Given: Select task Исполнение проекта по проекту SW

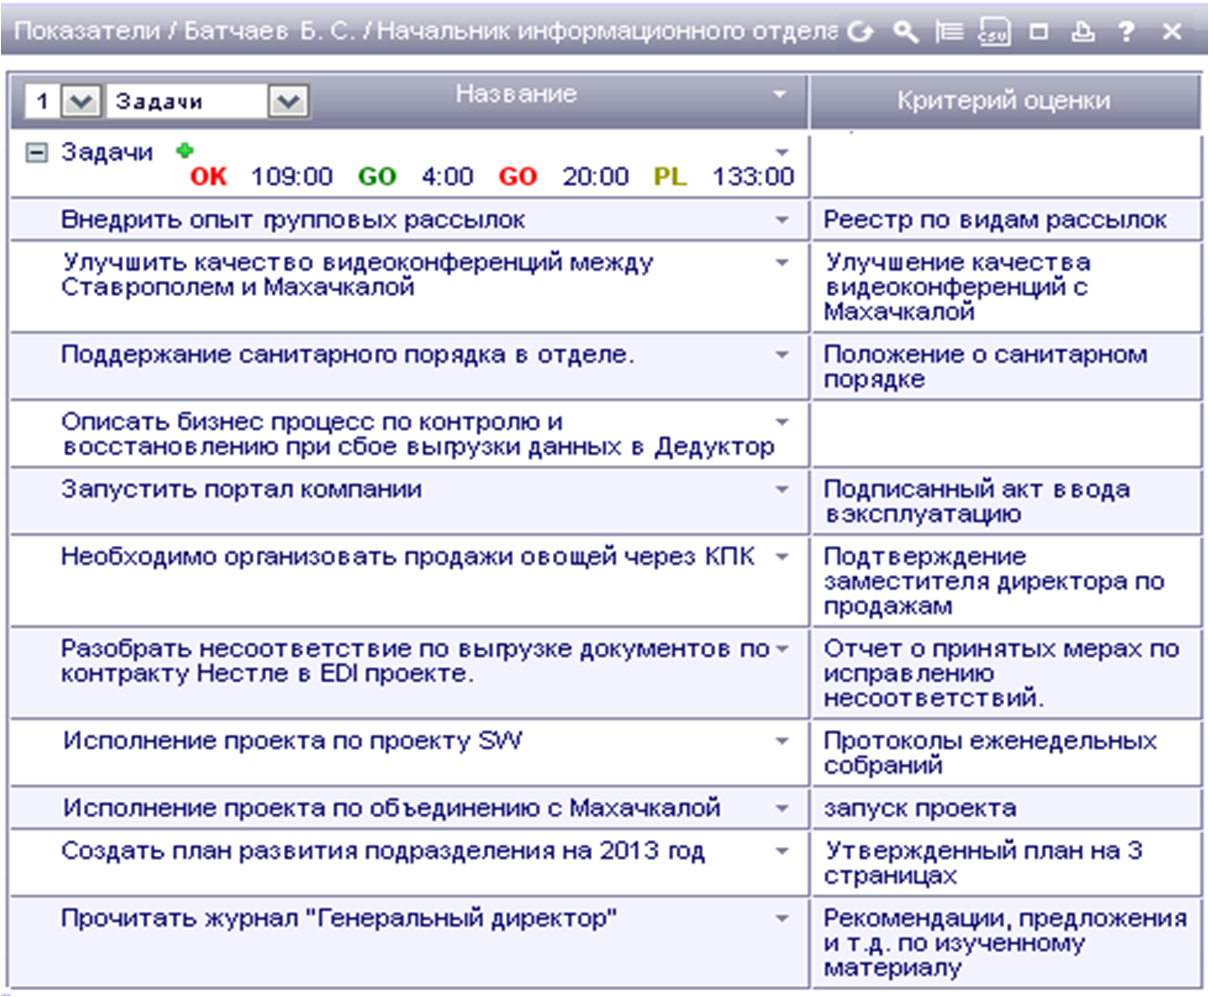Looking at the screenshot, I should click(292, 741).
